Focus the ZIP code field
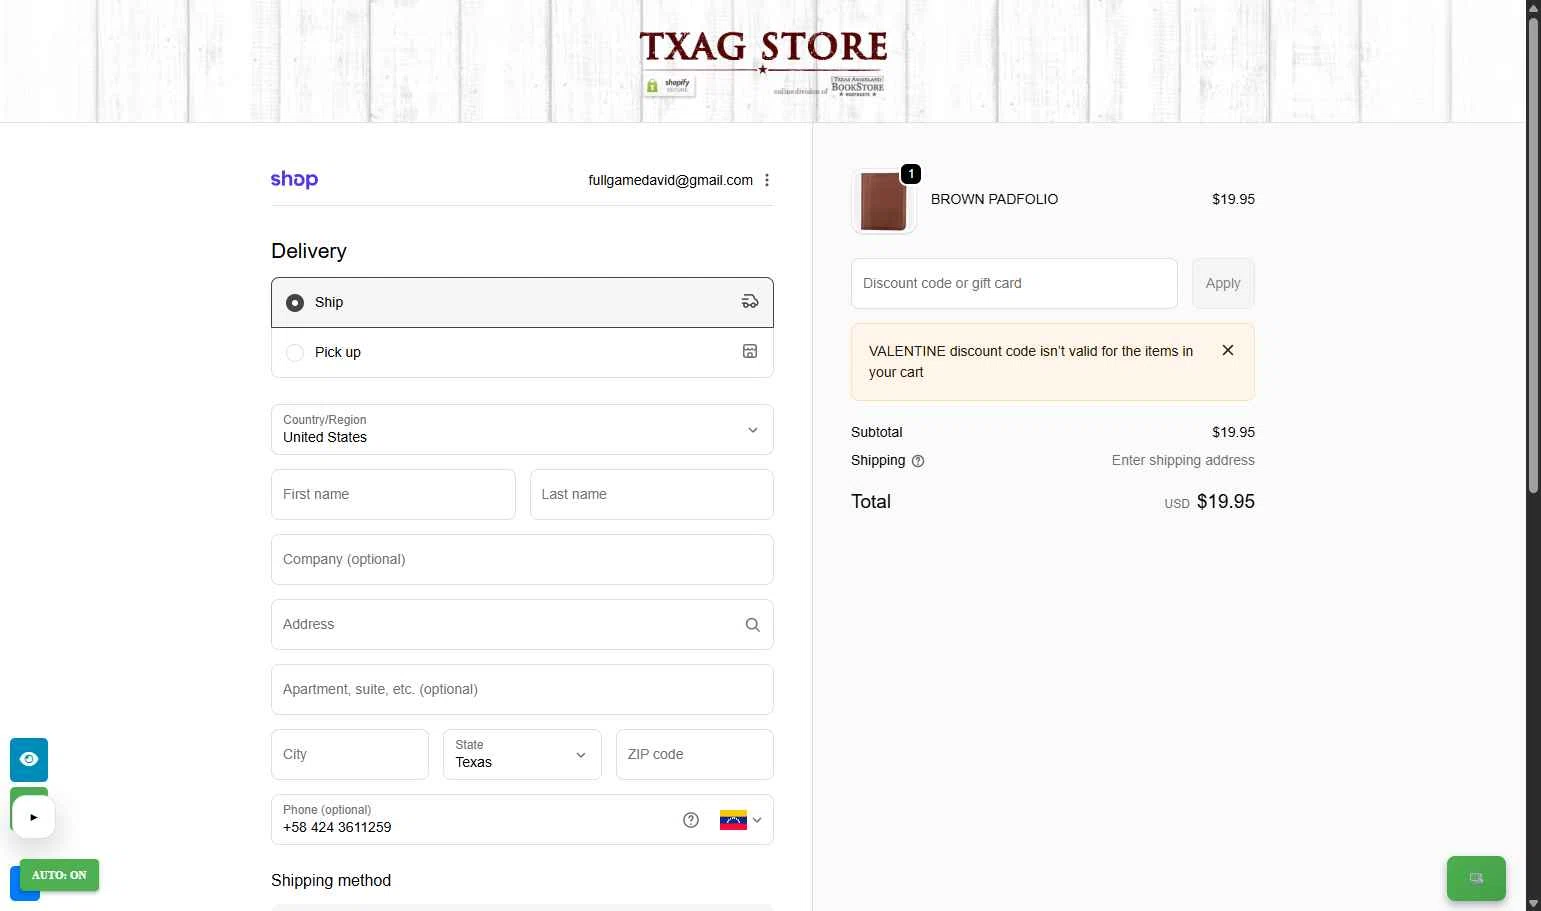The height and width of the screenshot is (911, 1541). pos(695,754)
